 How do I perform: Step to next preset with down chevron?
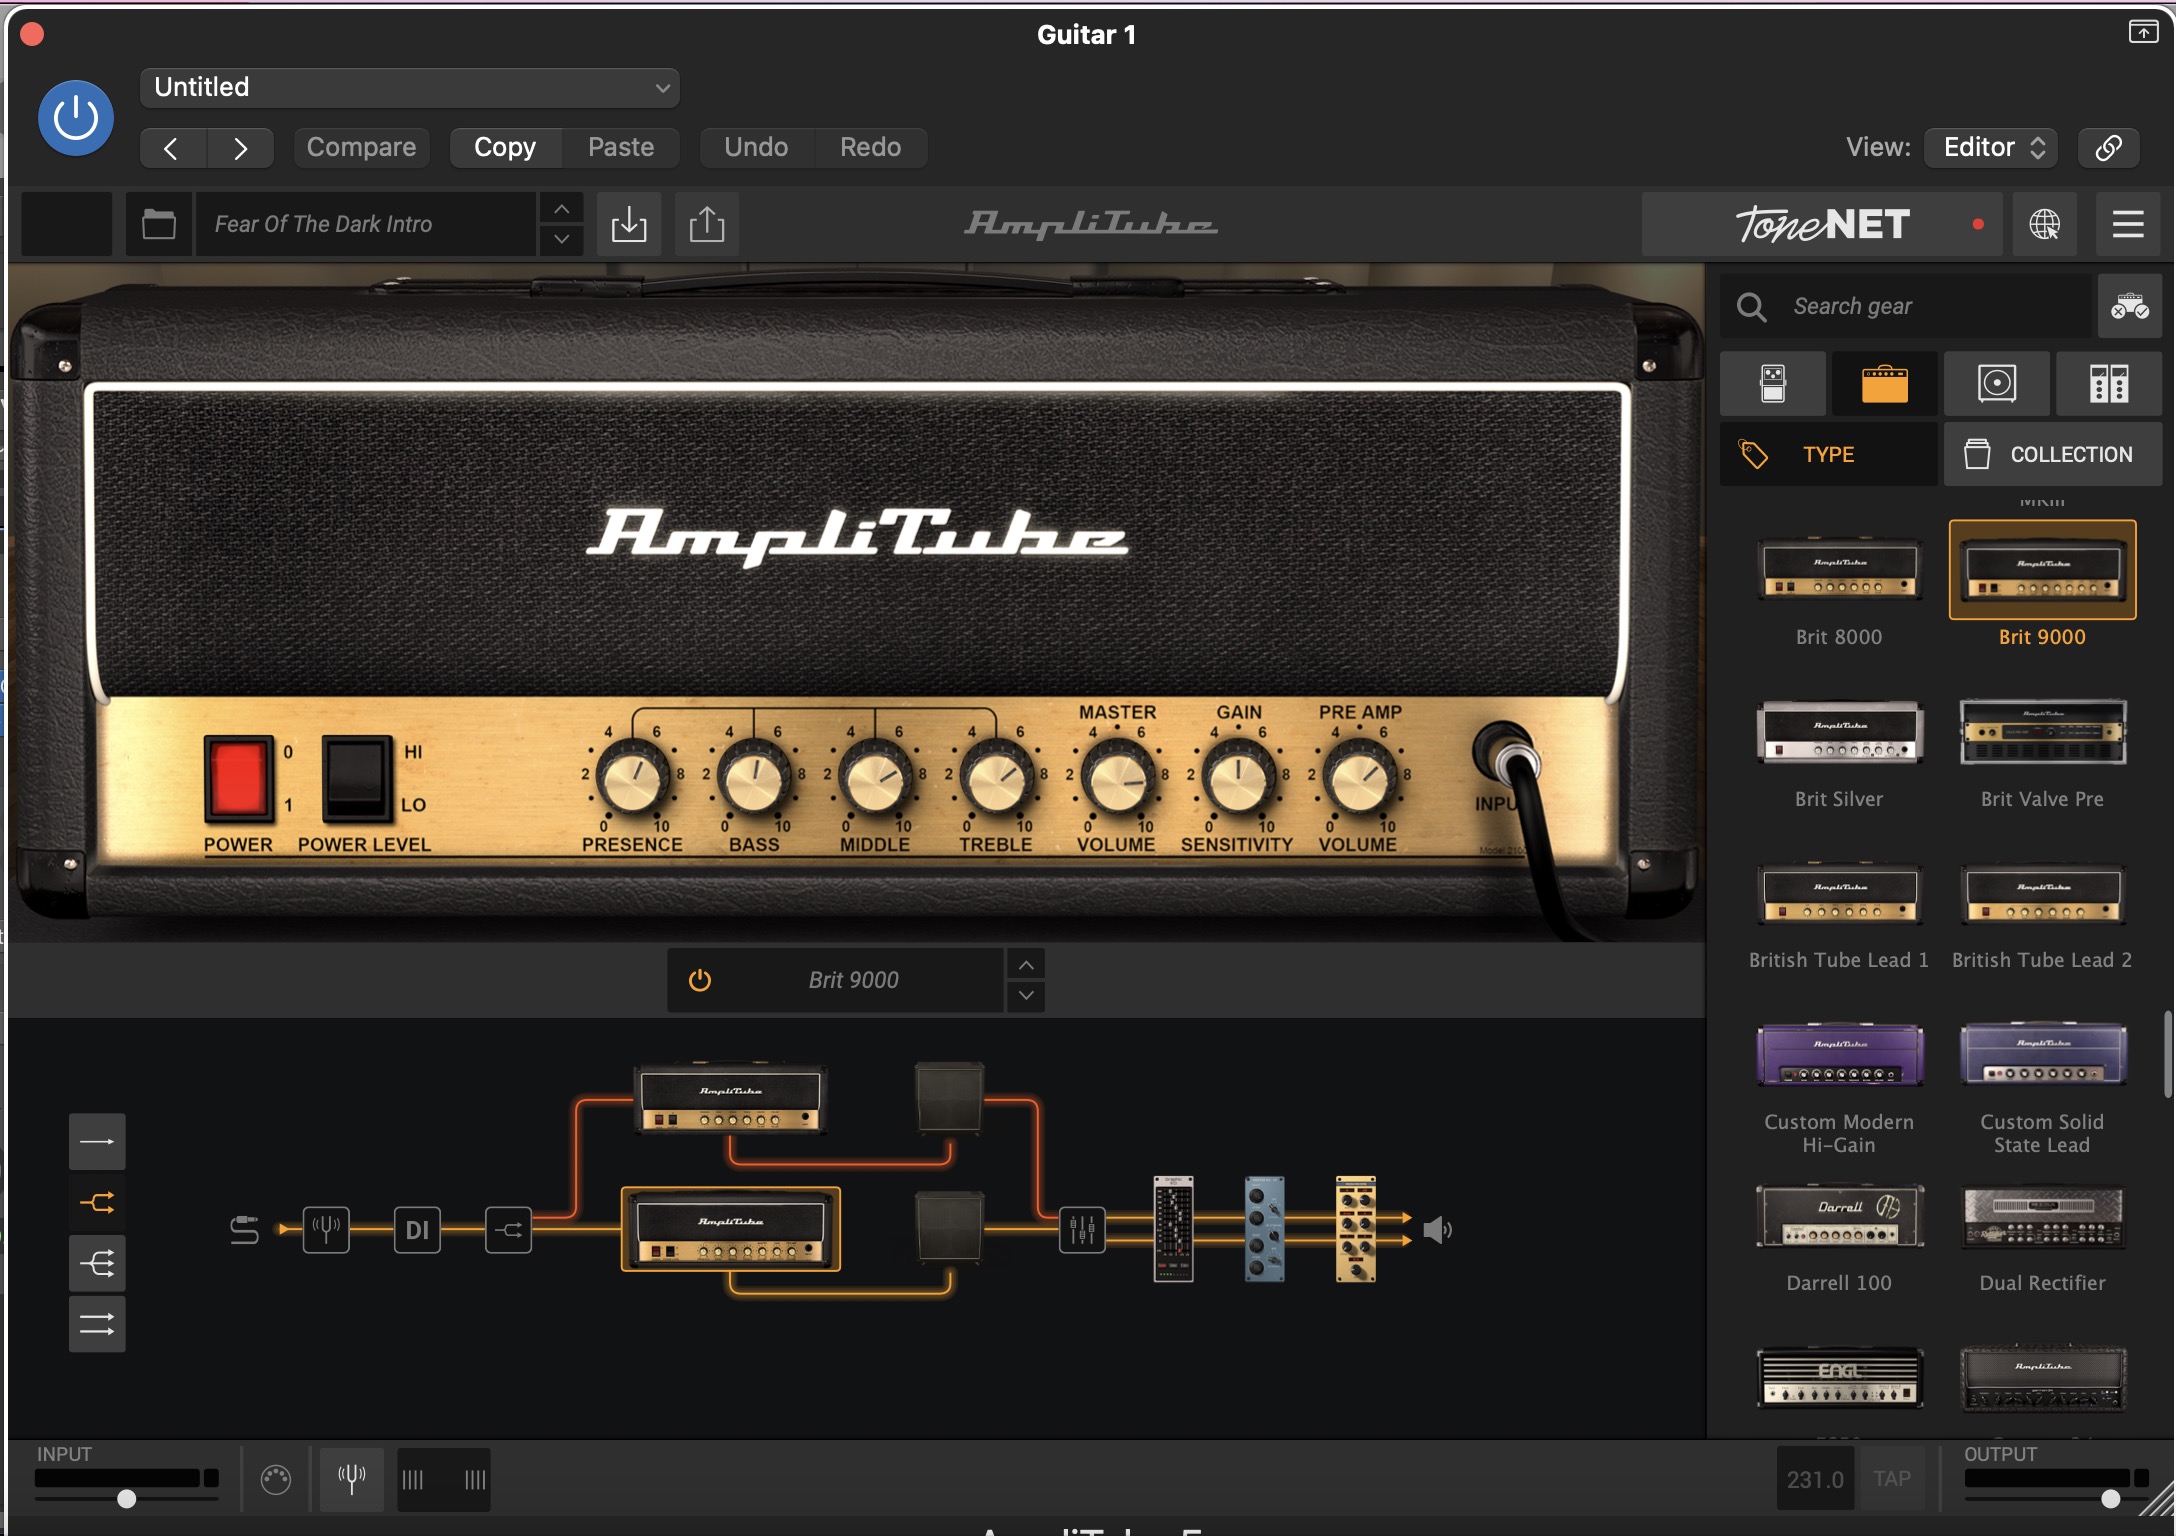tap(562, 239)
